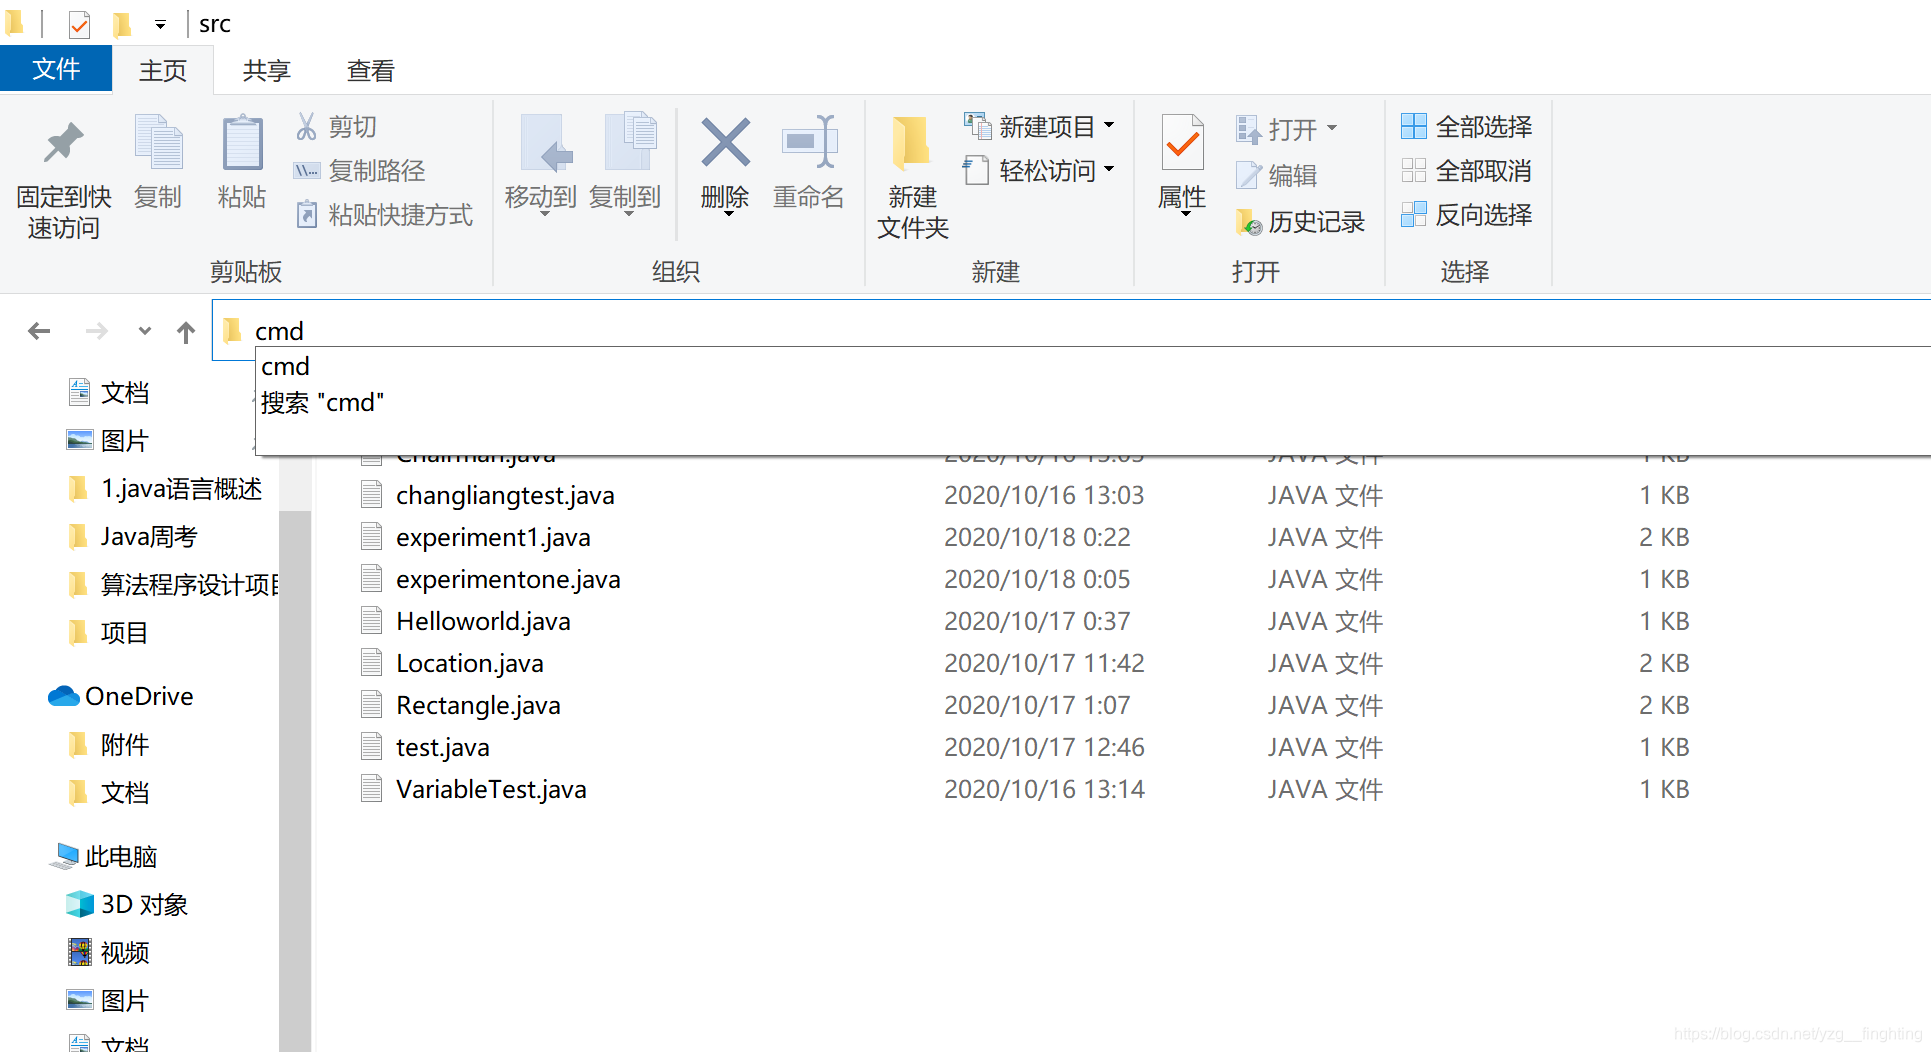Click Select All (全部选择)
The width and height of the screenshot is (1931, 1052).
tap(1467, 127)
